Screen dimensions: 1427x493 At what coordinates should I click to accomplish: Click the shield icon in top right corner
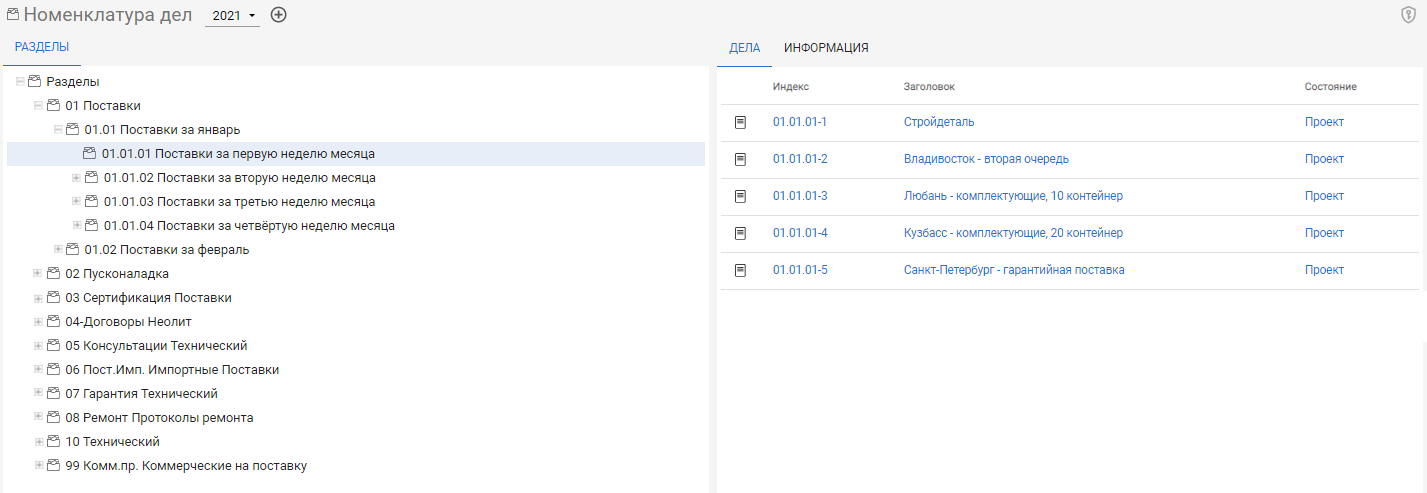click(x=1408, y=15)
